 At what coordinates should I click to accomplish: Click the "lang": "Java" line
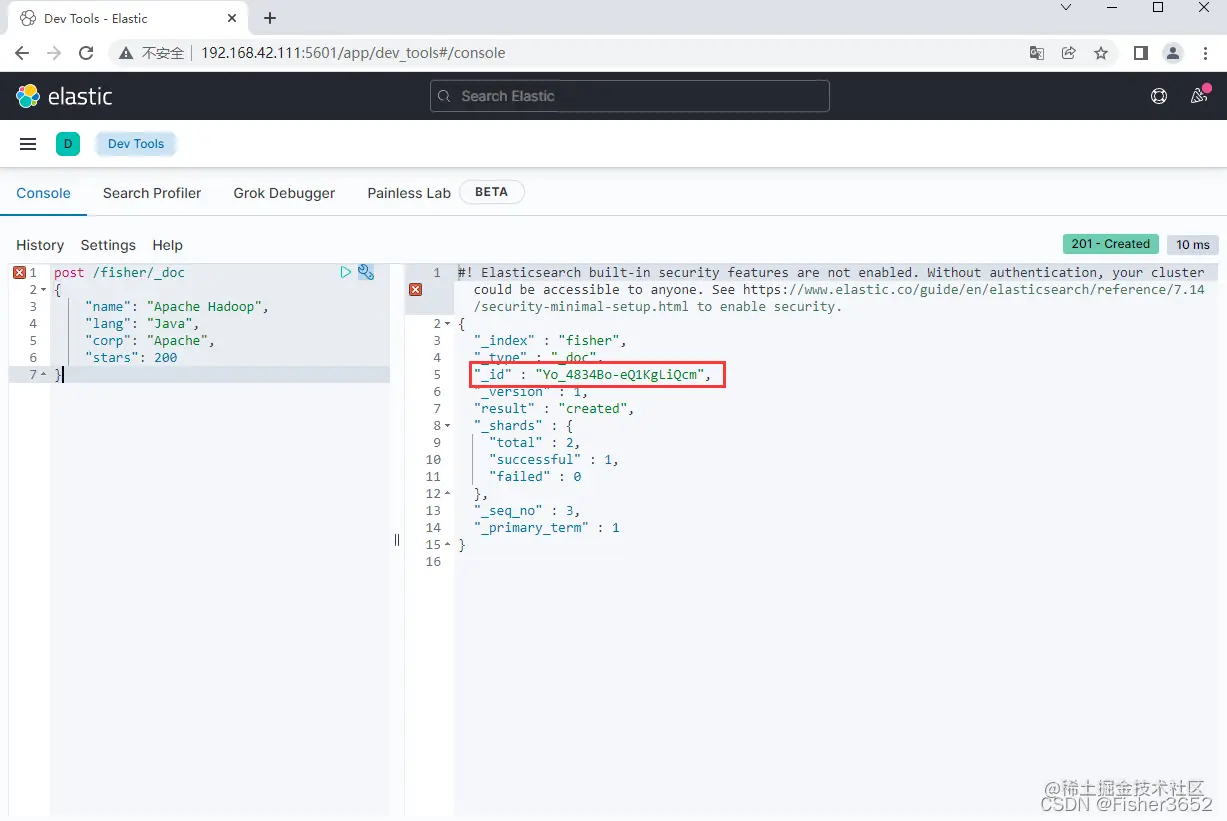(143, 324)
